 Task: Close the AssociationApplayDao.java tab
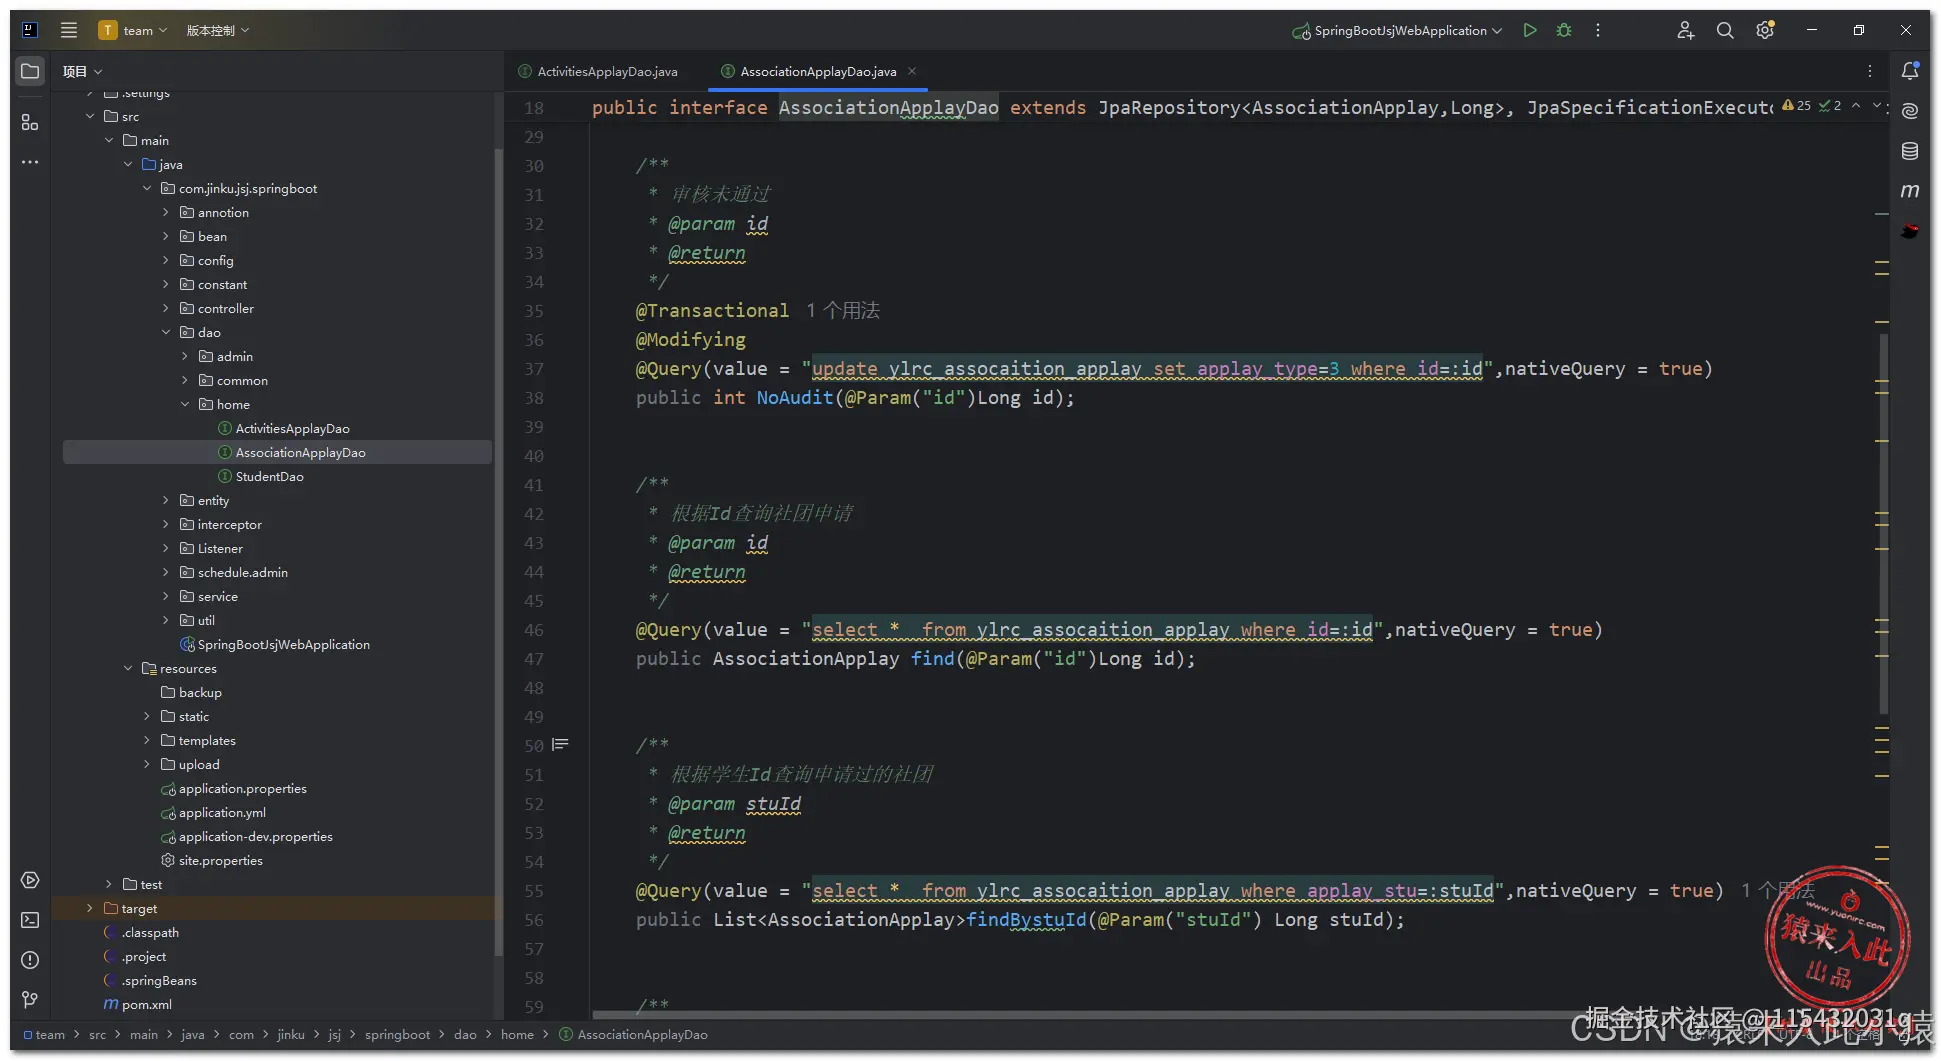pyautogui.click(x=912, y=71)
